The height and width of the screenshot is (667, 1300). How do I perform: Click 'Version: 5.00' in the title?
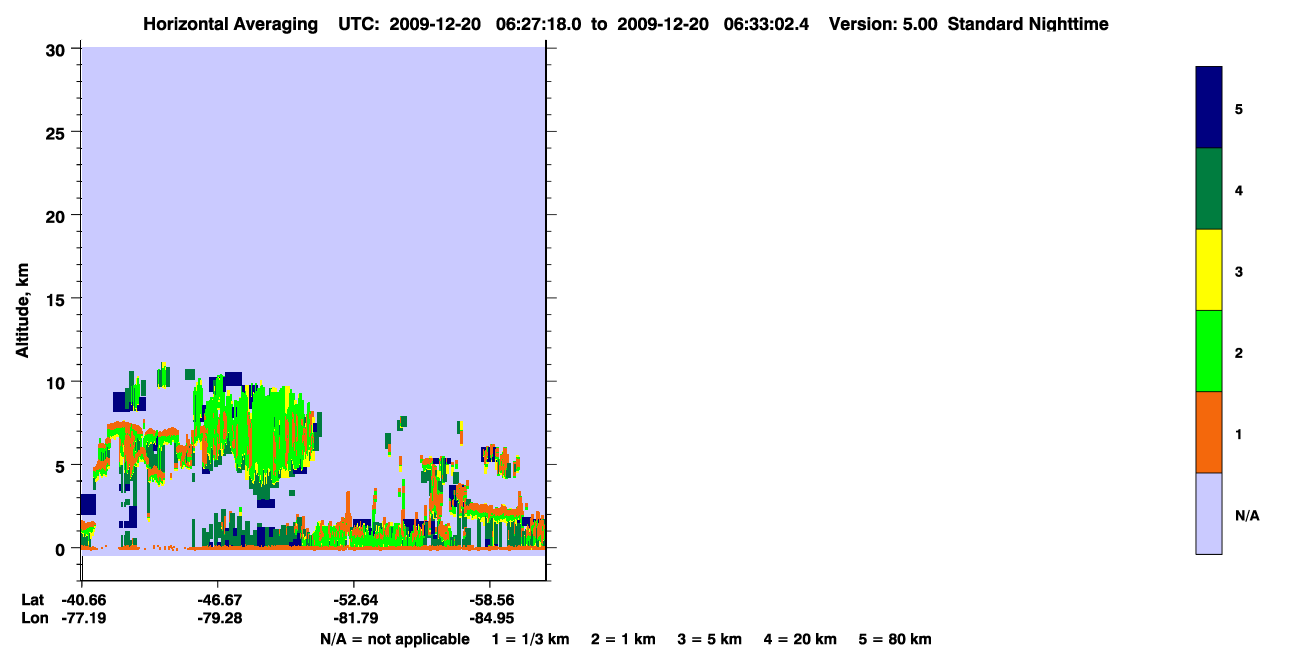click(883, 24)
